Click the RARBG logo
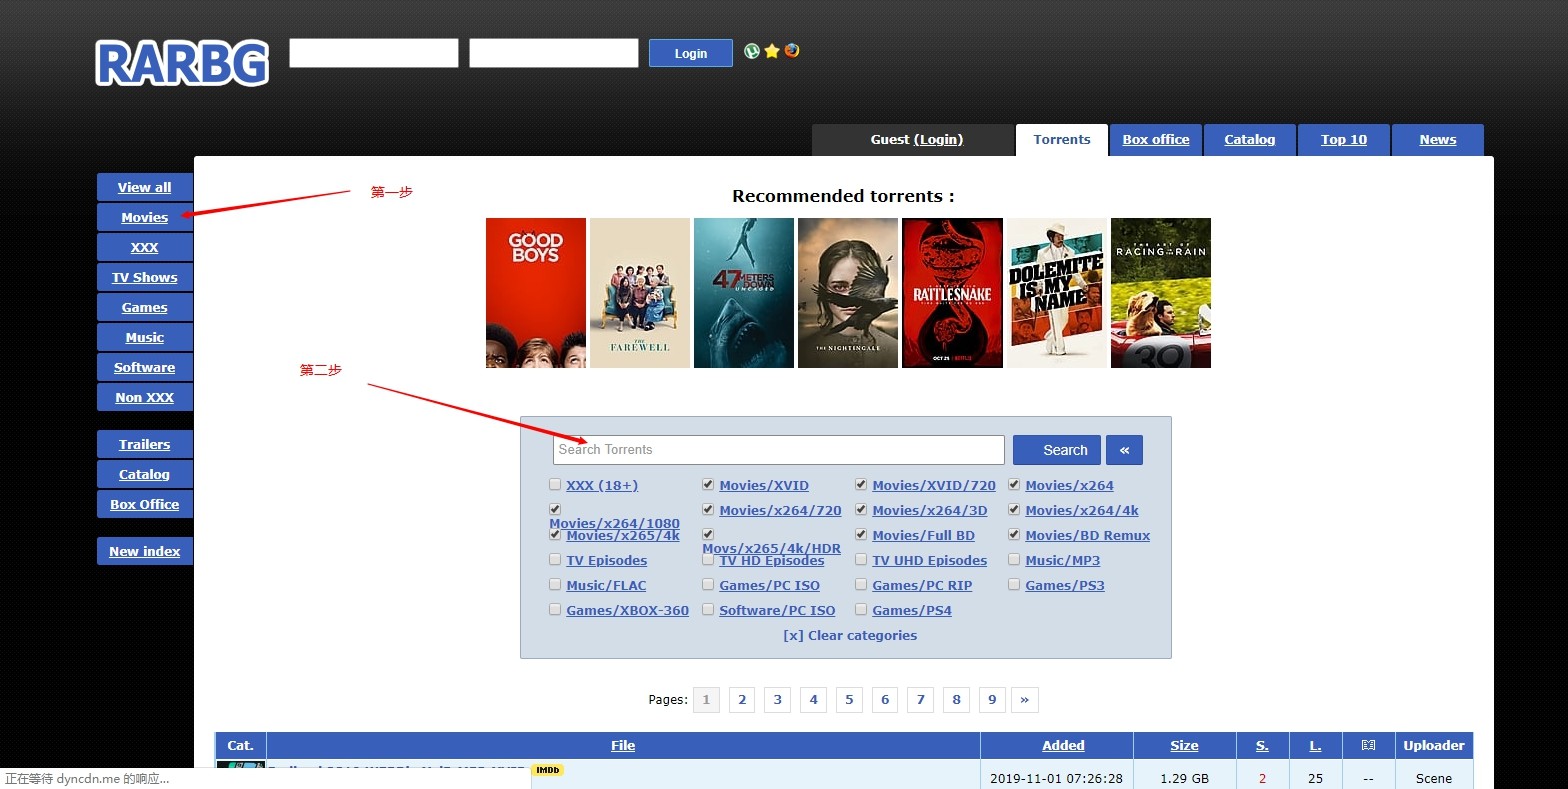Screen dimensions: 1568x789 182,63
